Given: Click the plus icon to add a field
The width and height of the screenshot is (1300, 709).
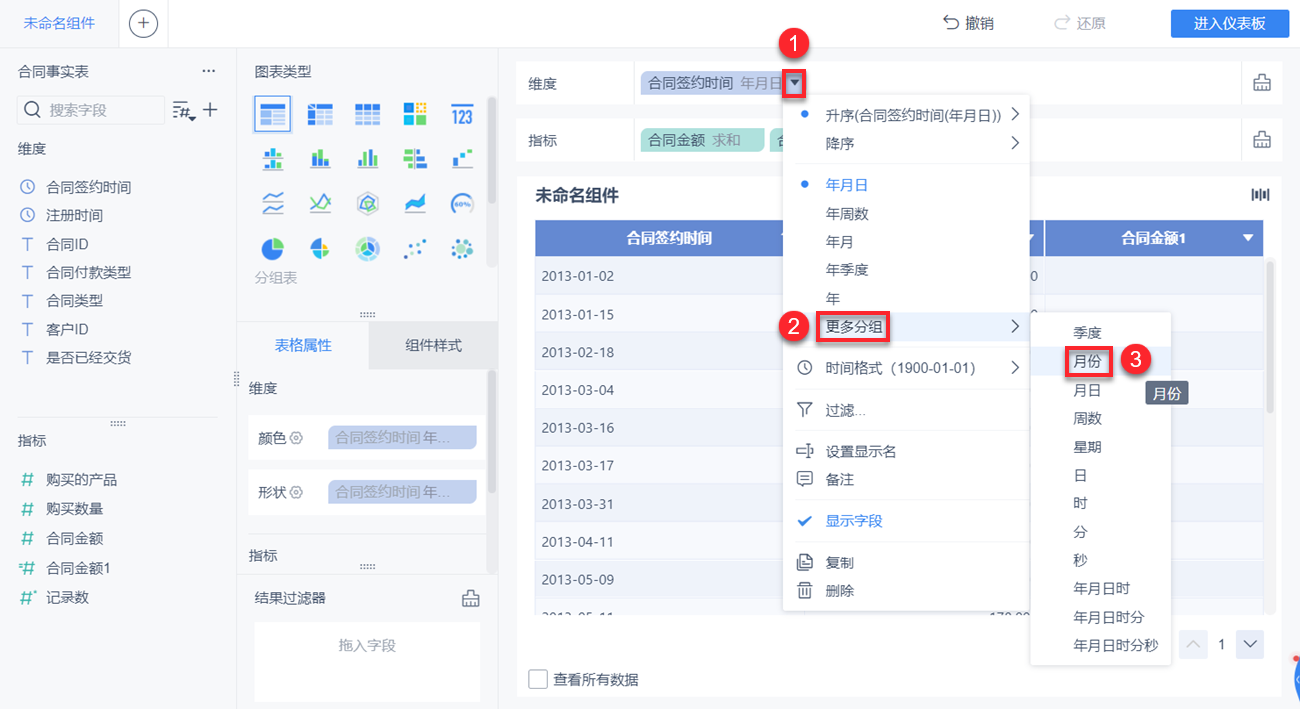Looking at the screenshot, I should point(210,110).
